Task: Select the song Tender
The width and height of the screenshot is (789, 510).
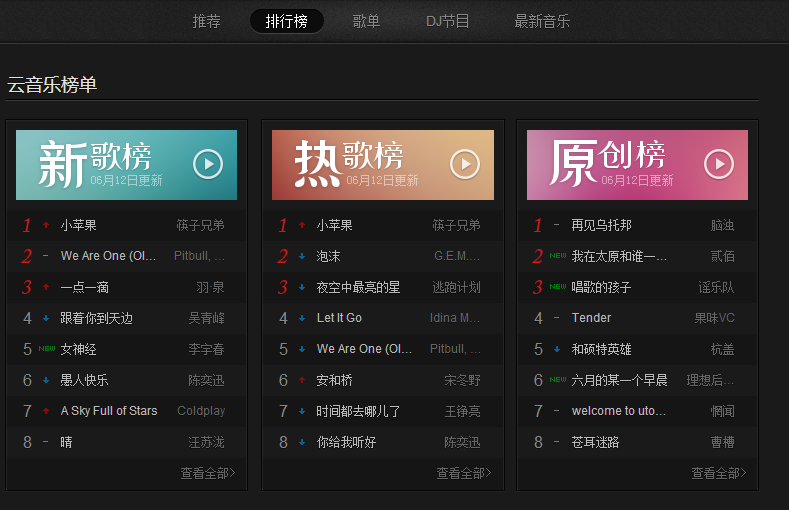Action: click(x=591, y=318)
